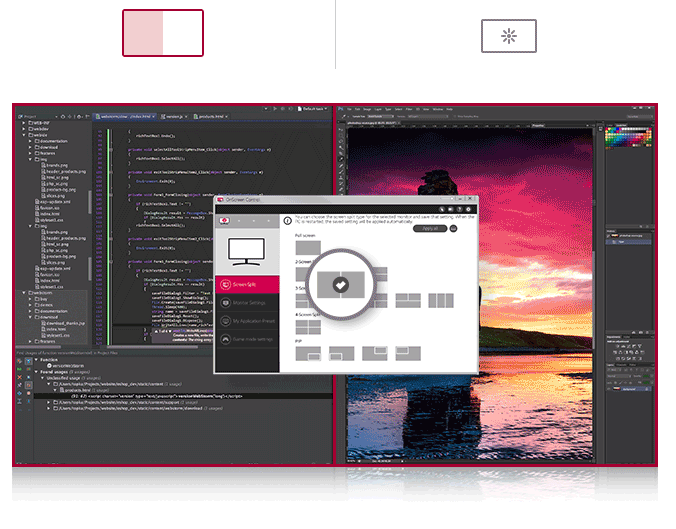
Task: Collapse the Unclassified usage node in Find panel
Action: click(x=43, y=378)
